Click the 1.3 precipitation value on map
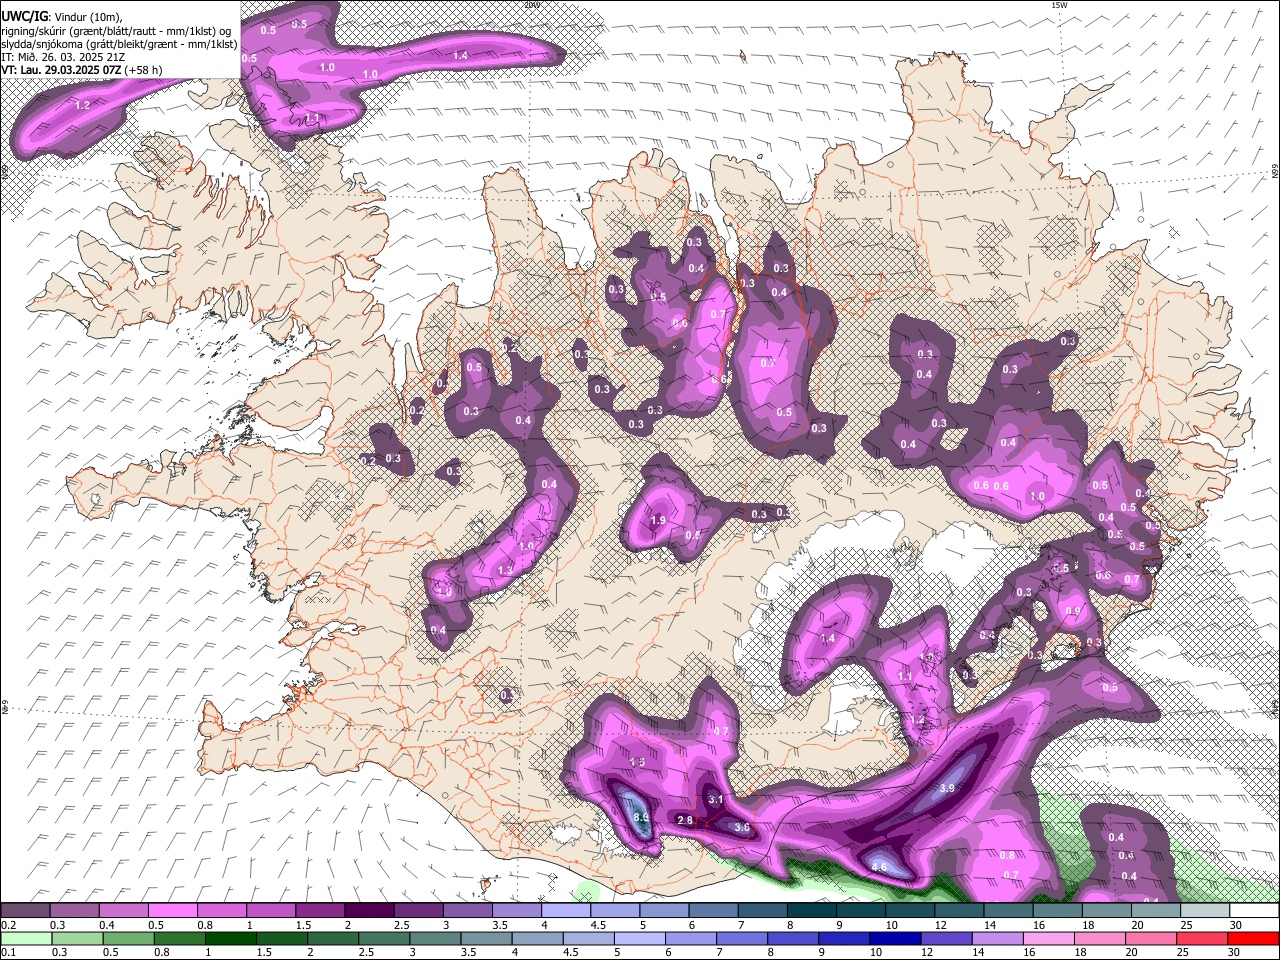The image size is (1280, 960). (505, 570)
